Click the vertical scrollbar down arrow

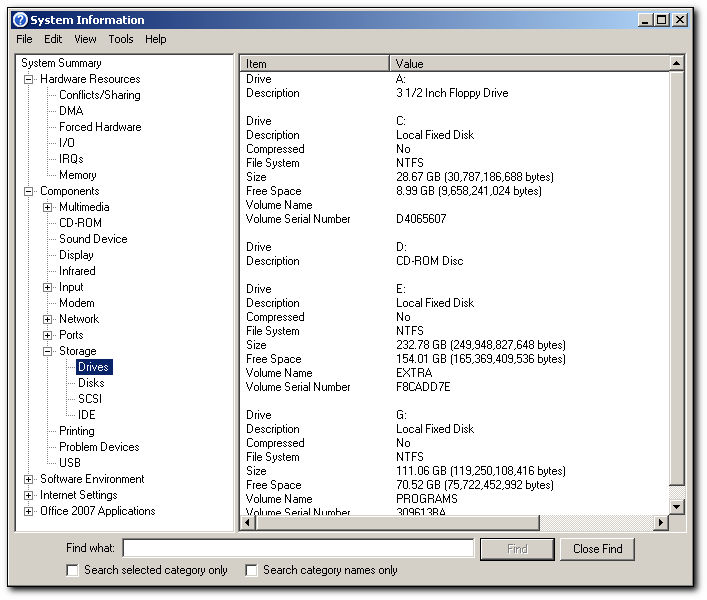pos(676,507)
